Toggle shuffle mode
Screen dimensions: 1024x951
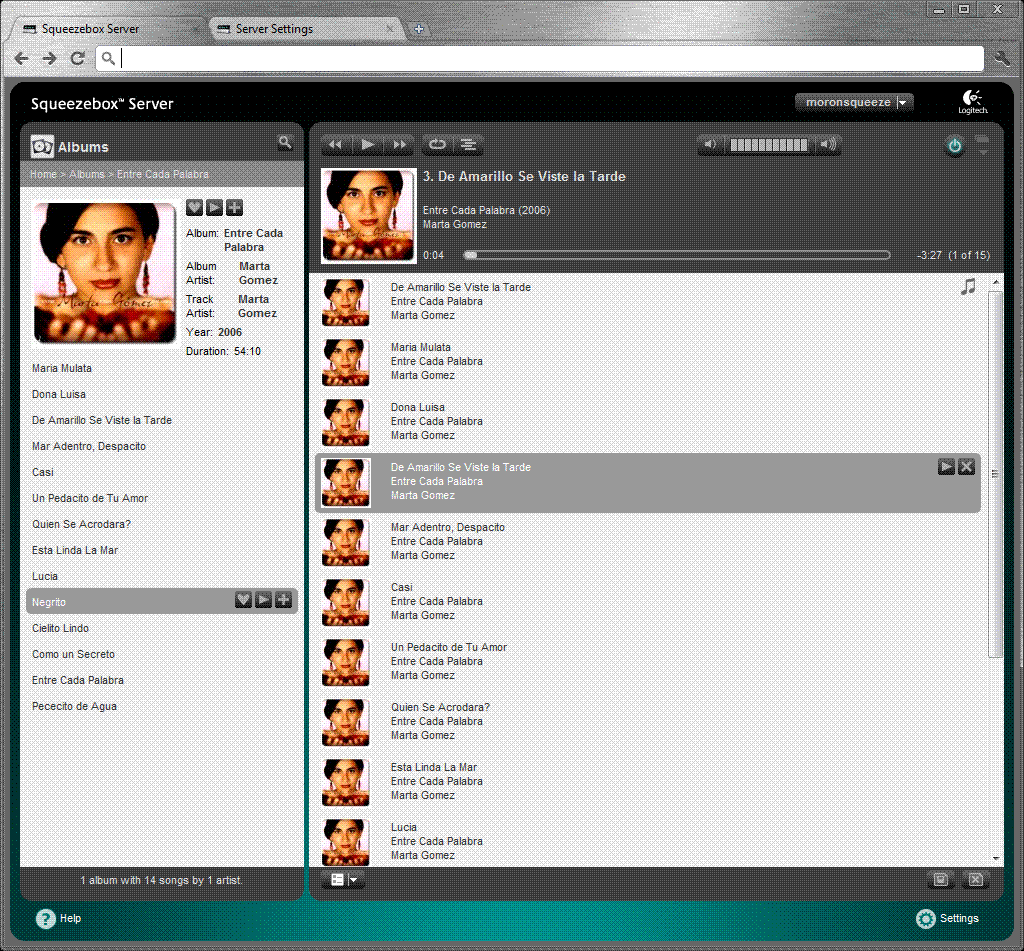[x=468, y=145]
